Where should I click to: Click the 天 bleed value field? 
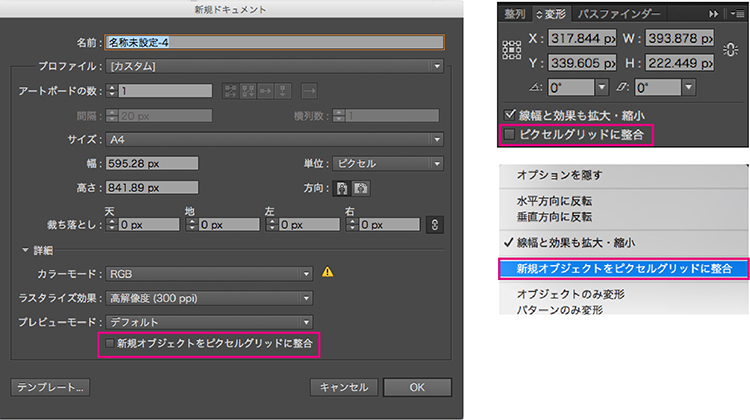click(x=149, y=225)
